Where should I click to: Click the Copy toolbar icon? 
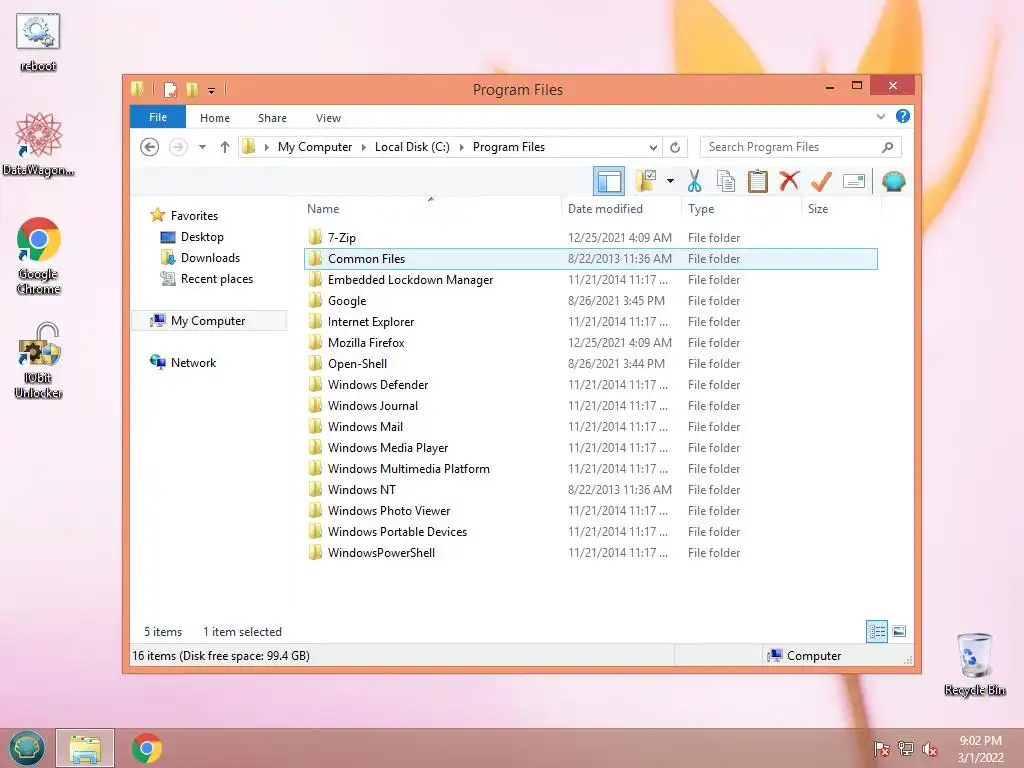726,181
